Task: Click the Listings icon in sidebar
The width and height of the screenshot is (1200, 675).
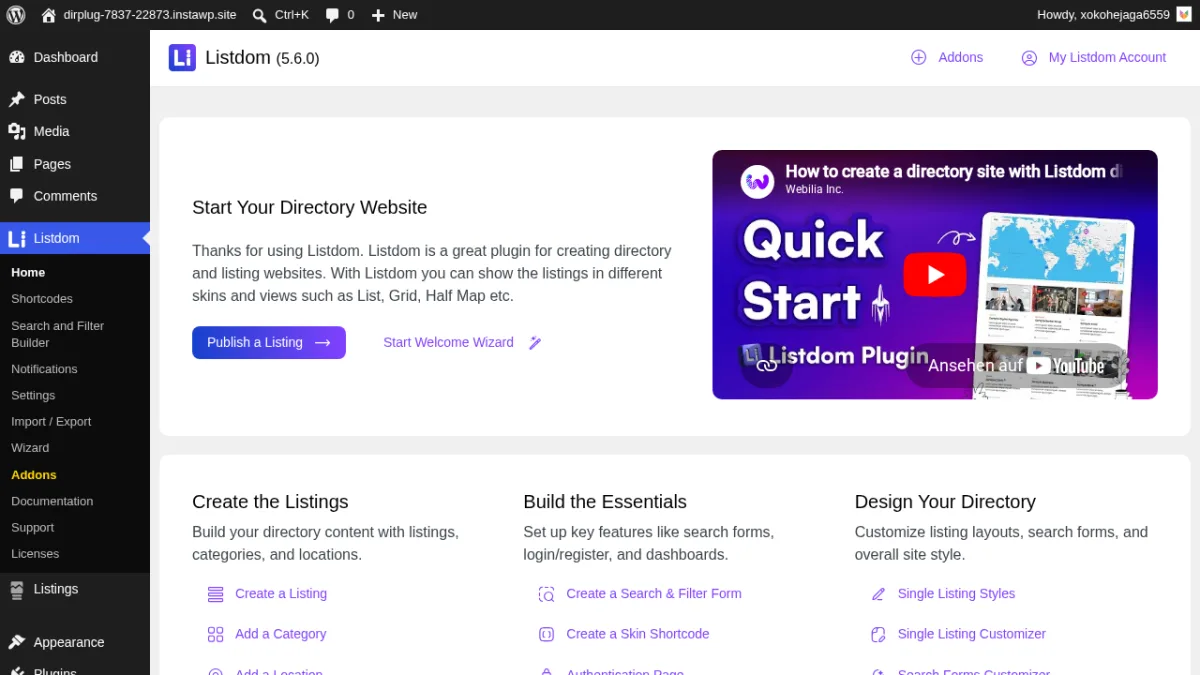Action: click(x=17, y=589)
